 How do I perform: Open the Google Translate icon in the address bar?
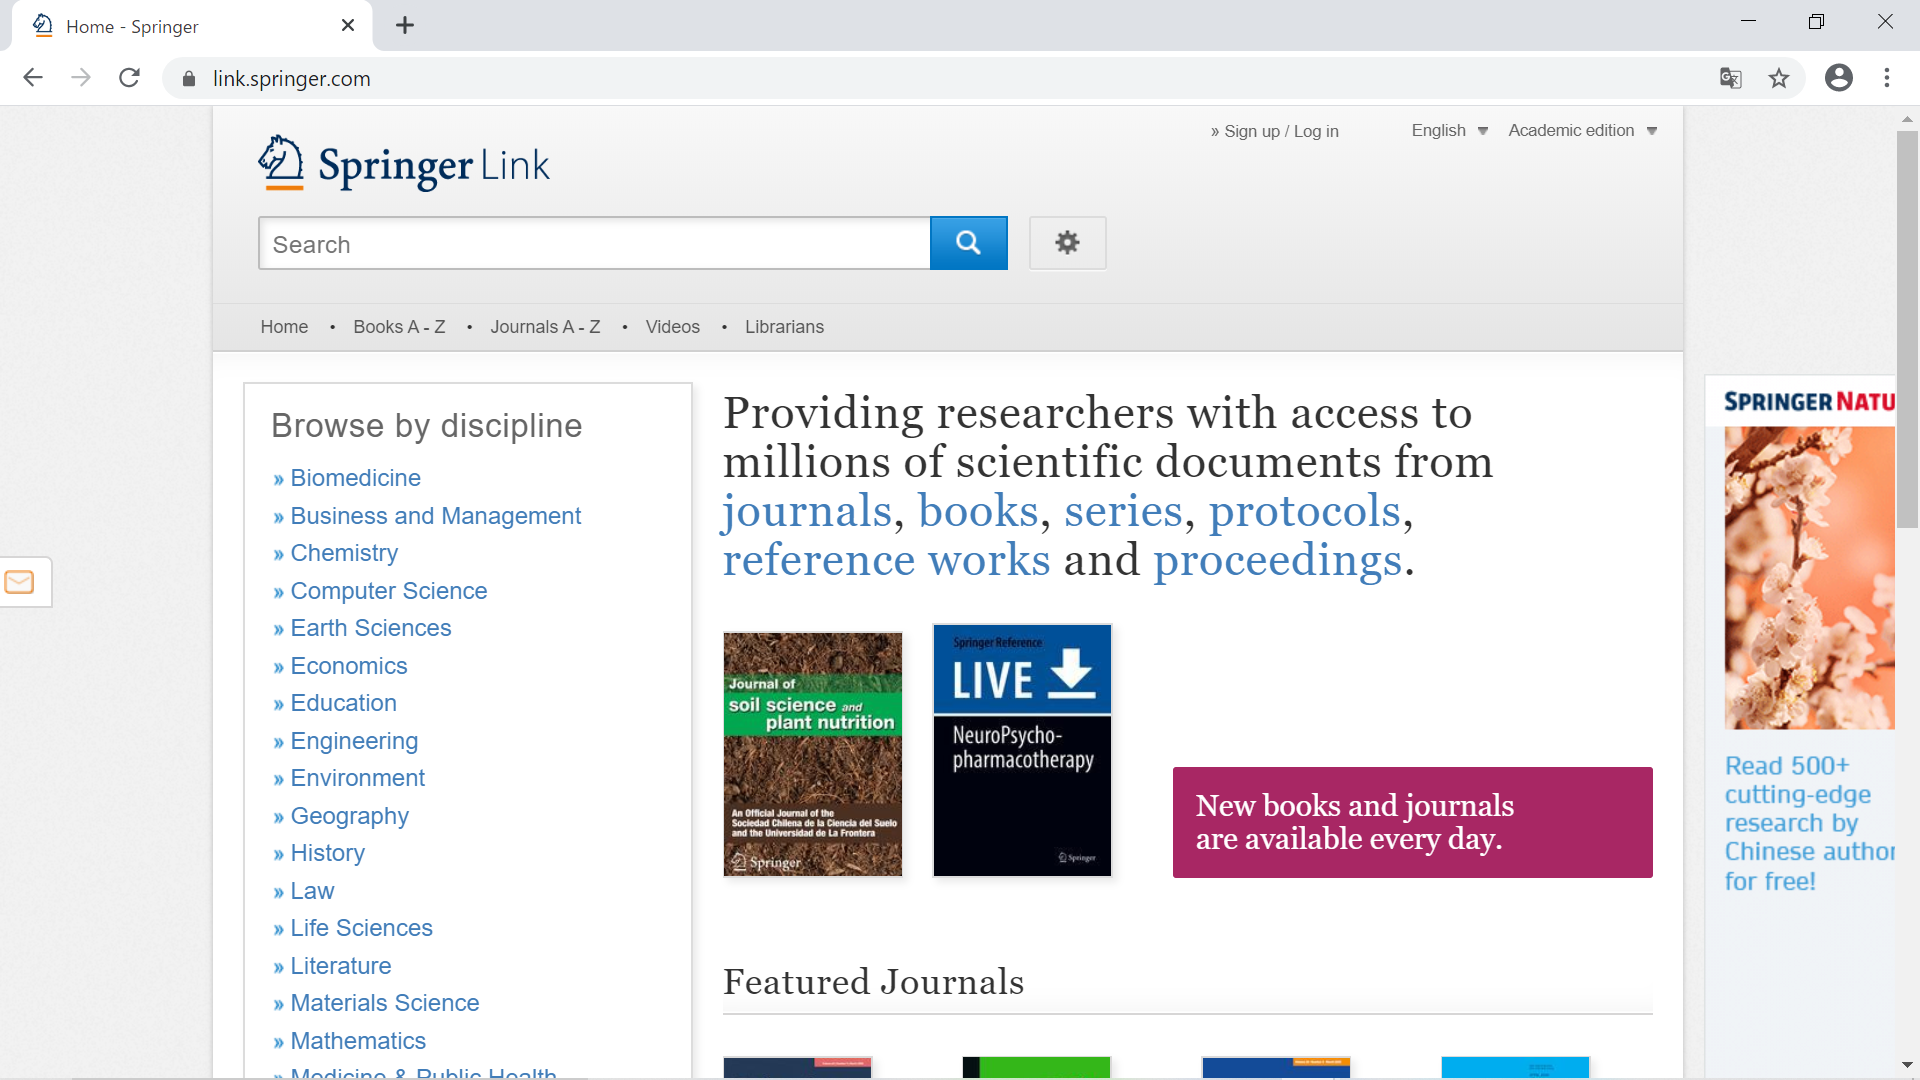click(x=1731, y=78)
